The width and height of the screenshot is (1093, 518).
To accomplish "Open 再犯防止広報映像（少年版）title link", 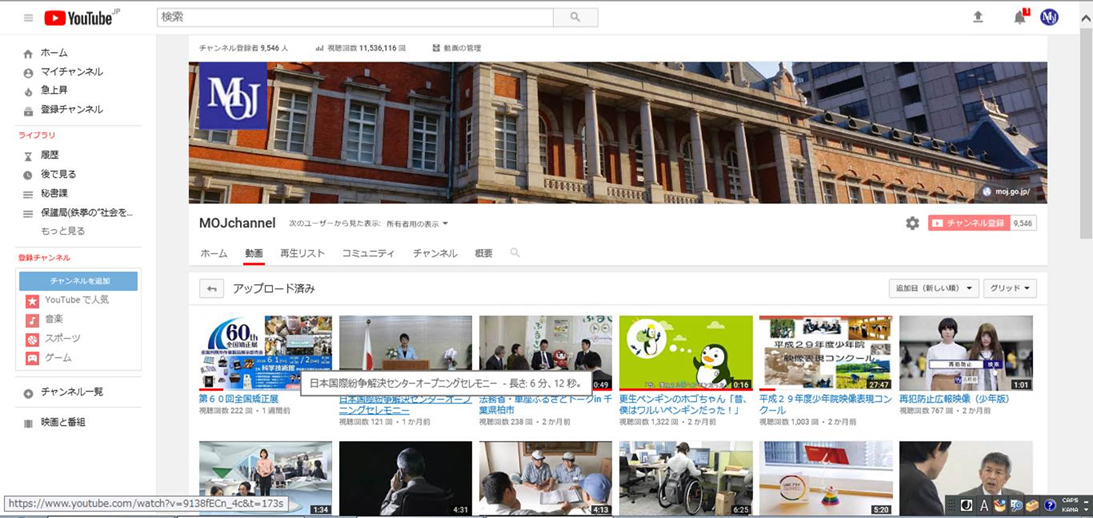I will coord(954,399).
